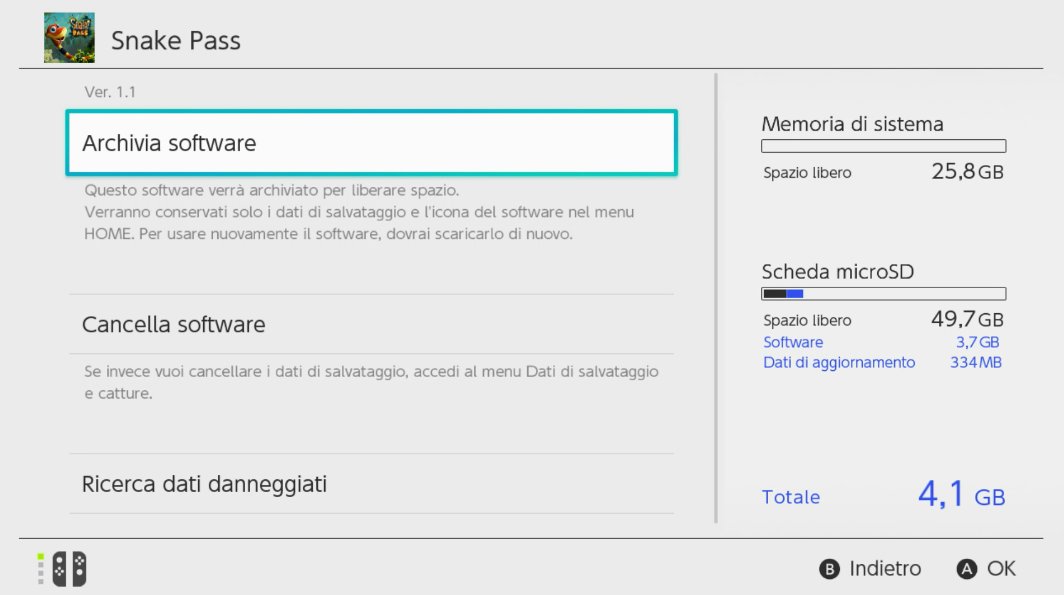Click the Memoria di sistema storage bar
Viewport: 1064px width, 595px height.
click(883, 146)
